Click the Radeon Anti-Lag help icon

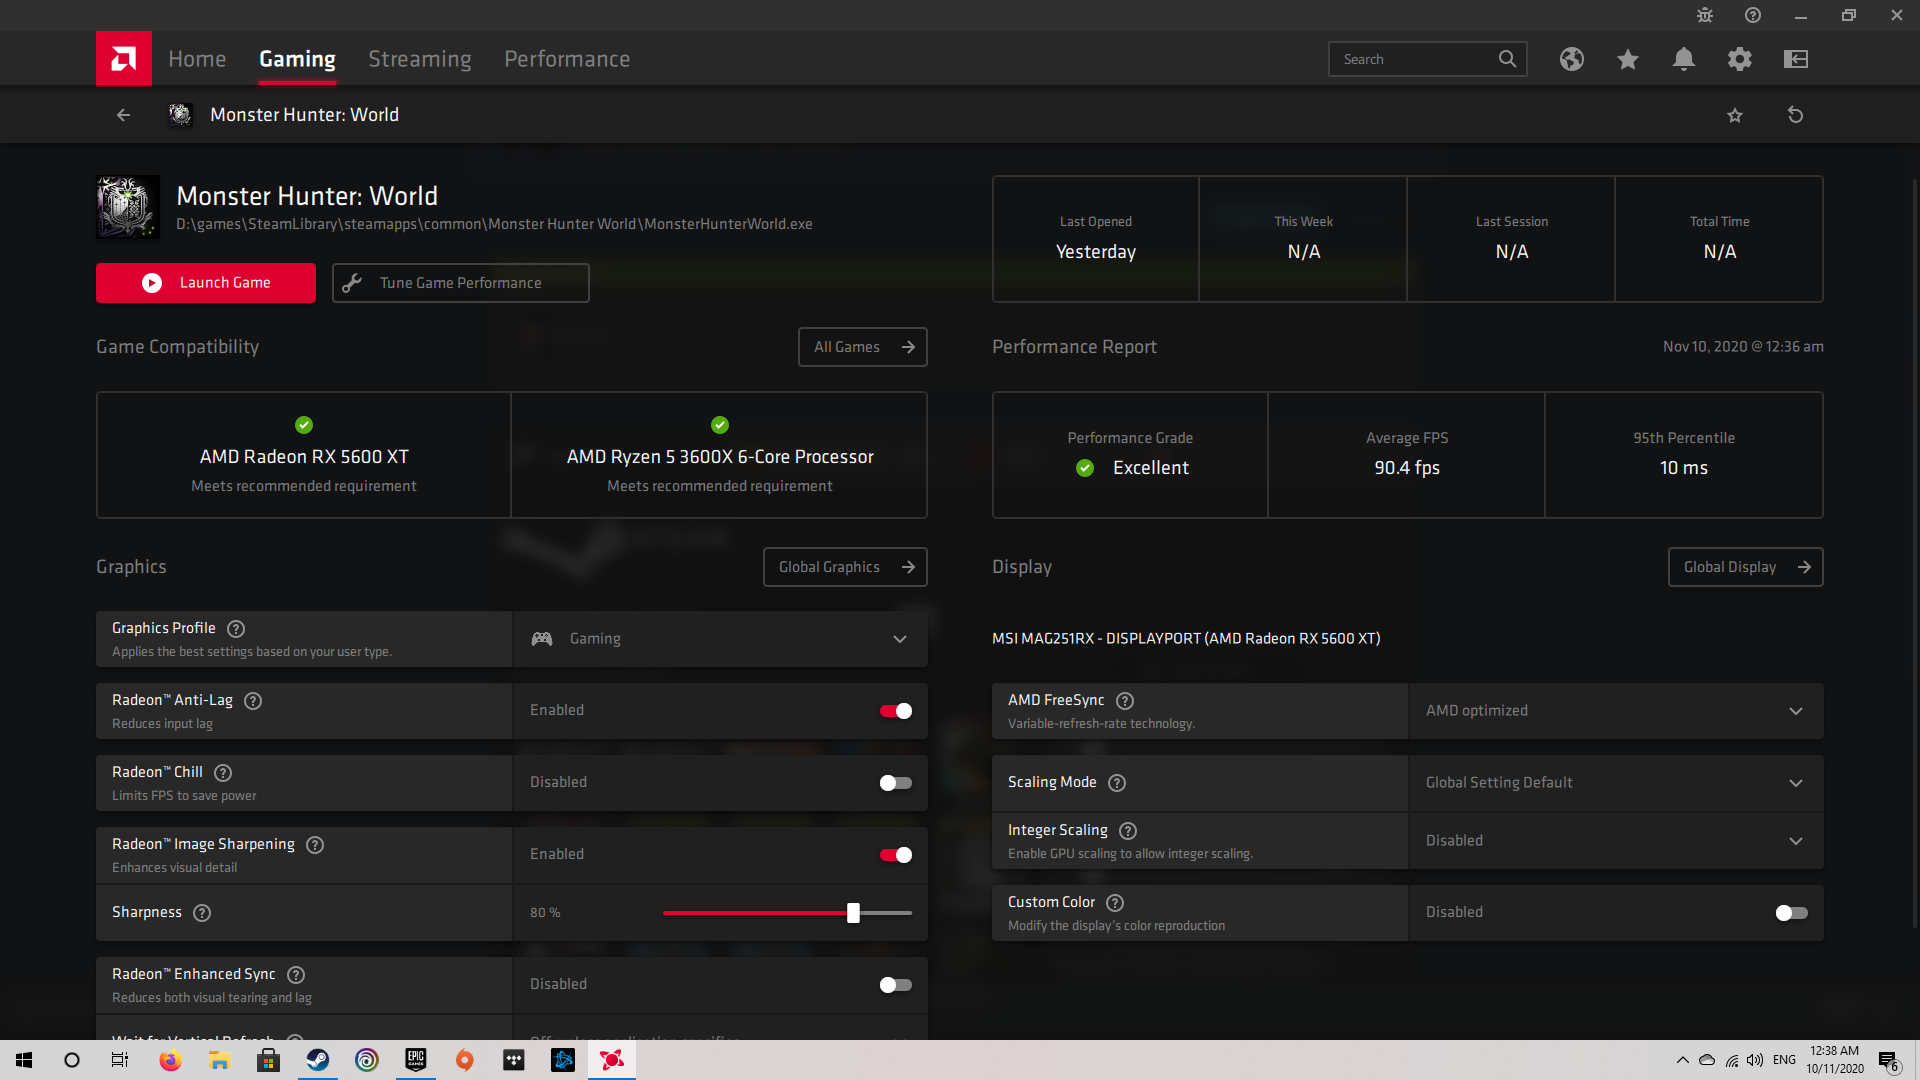click(x=253, y=701)
